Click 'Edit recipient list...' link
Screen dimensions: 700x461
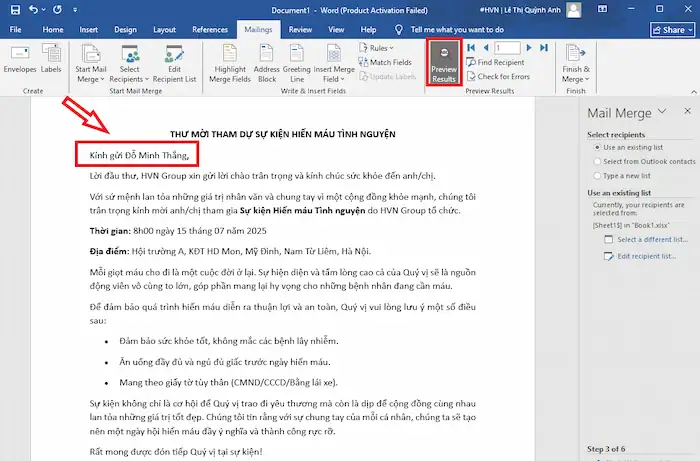pos(645,258)
